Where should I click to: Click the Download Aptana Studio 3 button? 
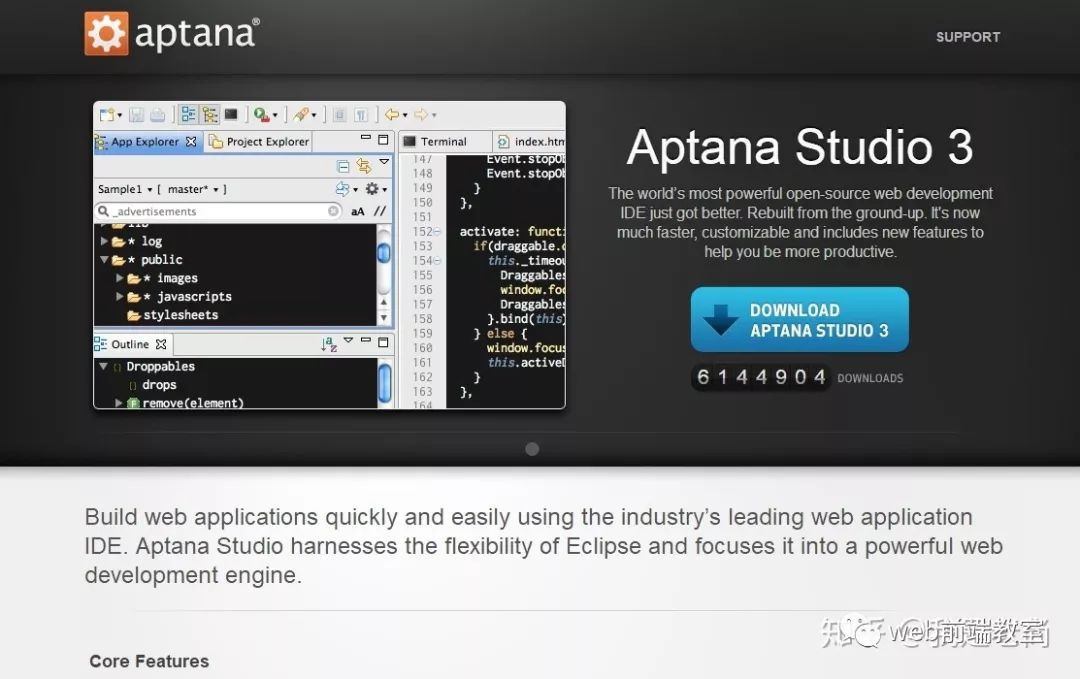point(800,320)
